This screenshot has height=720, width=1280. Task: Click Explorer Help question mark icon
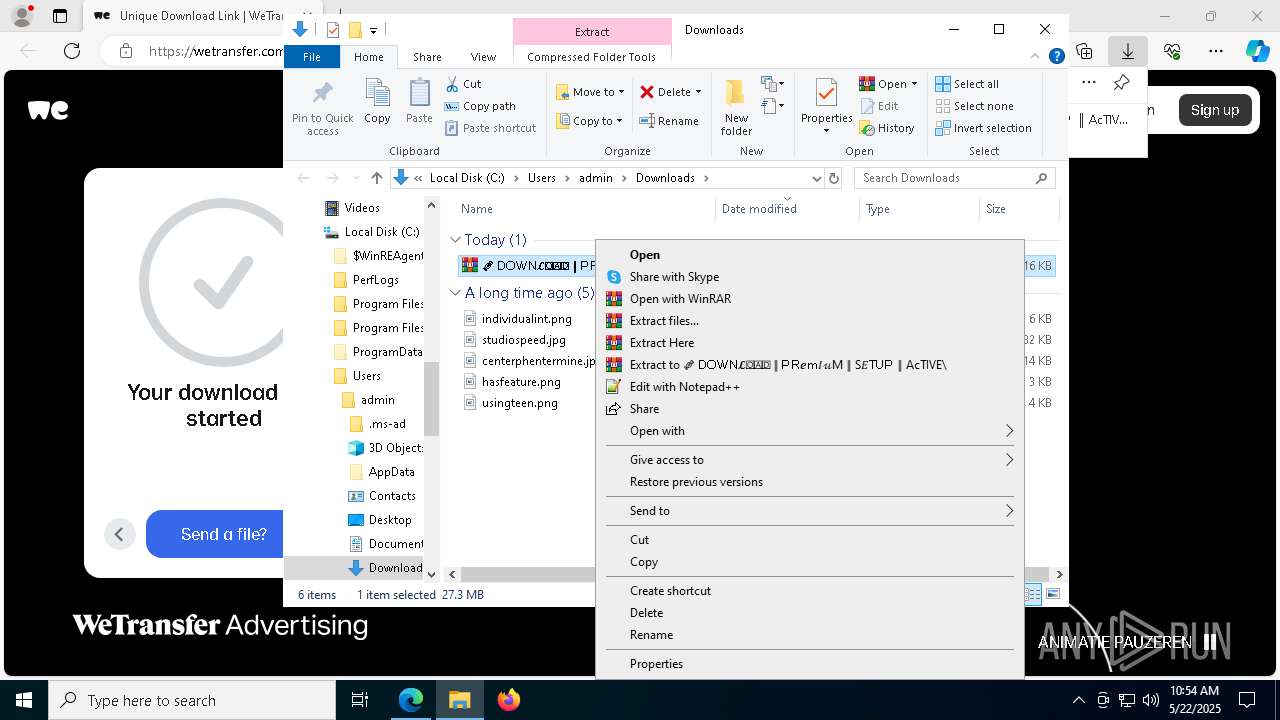1056,57
